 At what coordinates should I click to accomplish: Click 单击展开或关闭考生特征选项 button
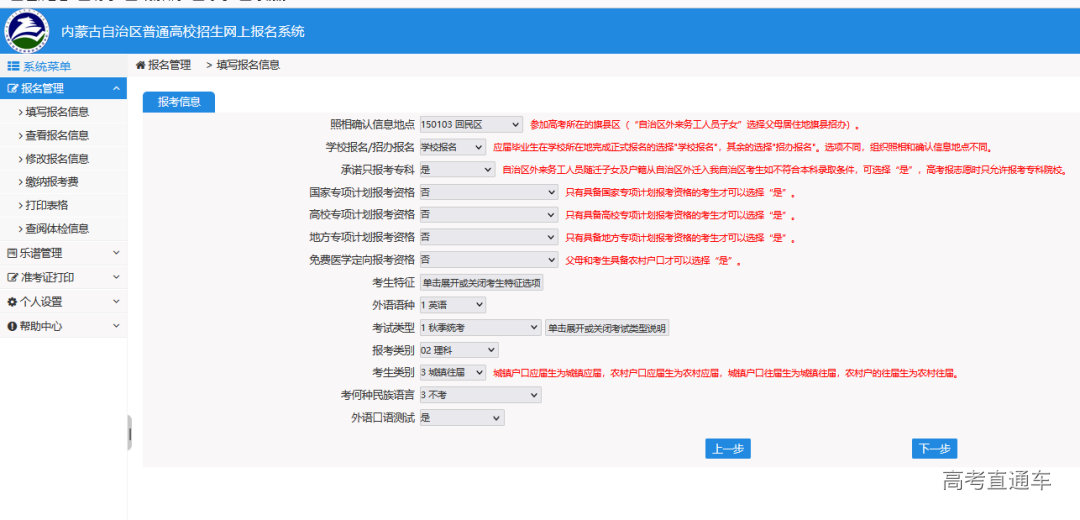(481, 282)
